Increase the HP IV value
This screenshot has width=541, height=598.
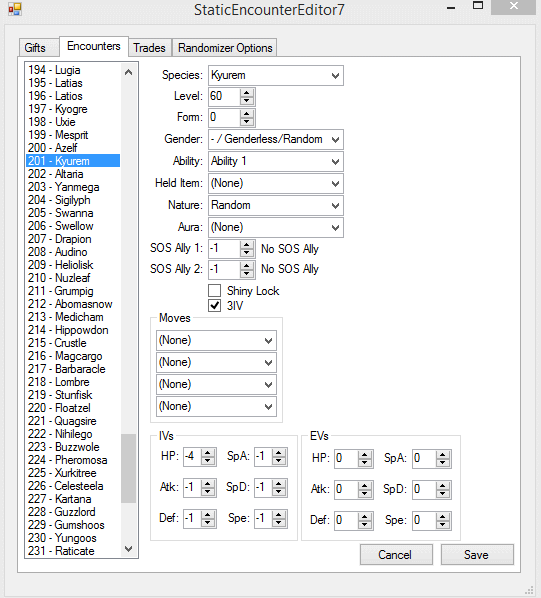click(x=208, y=453)
